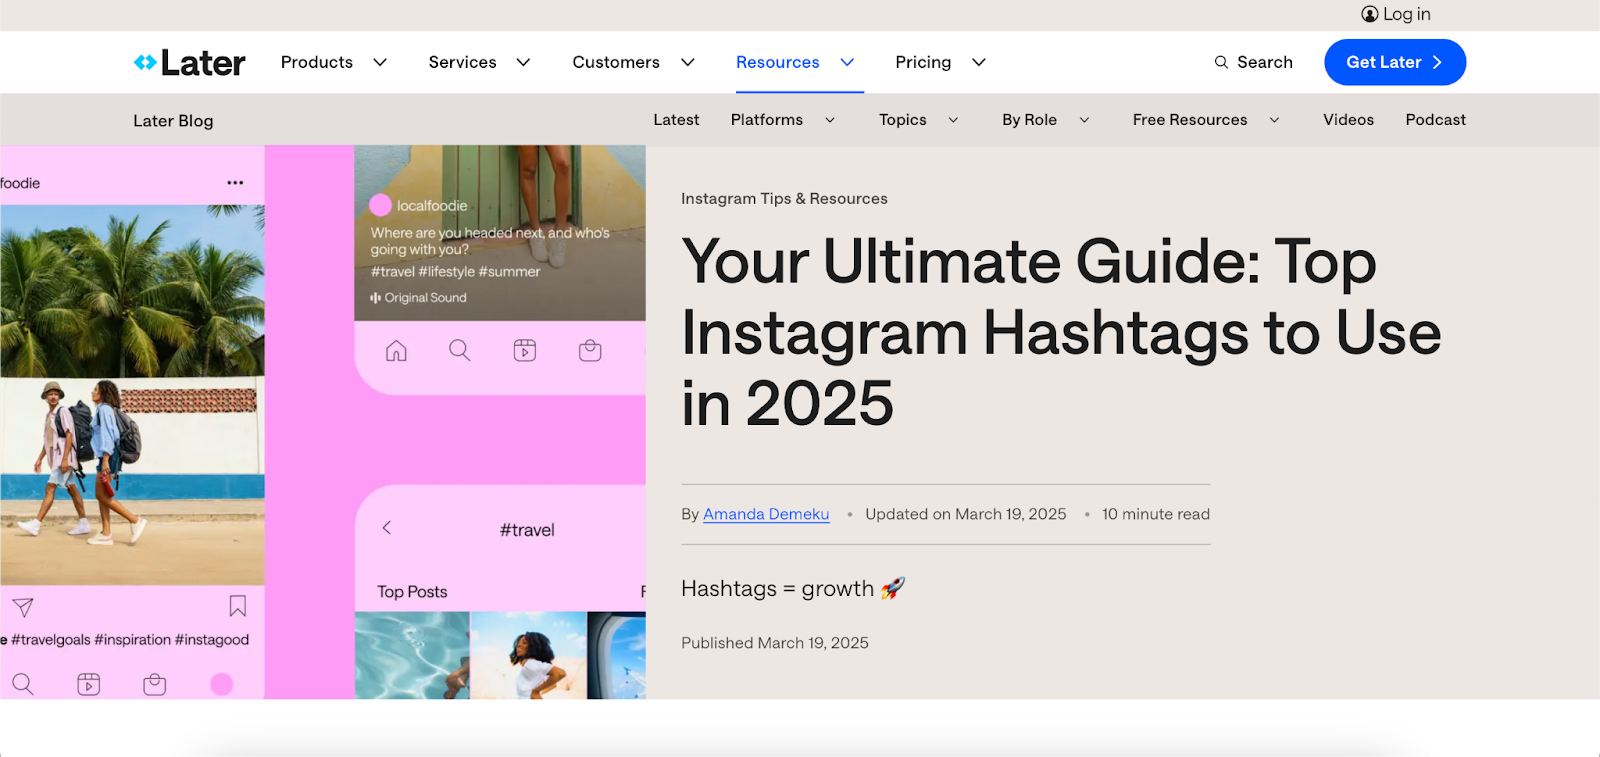1600x757 pixels.
Task: Open the Customers menu
Action: pos(616,62)
